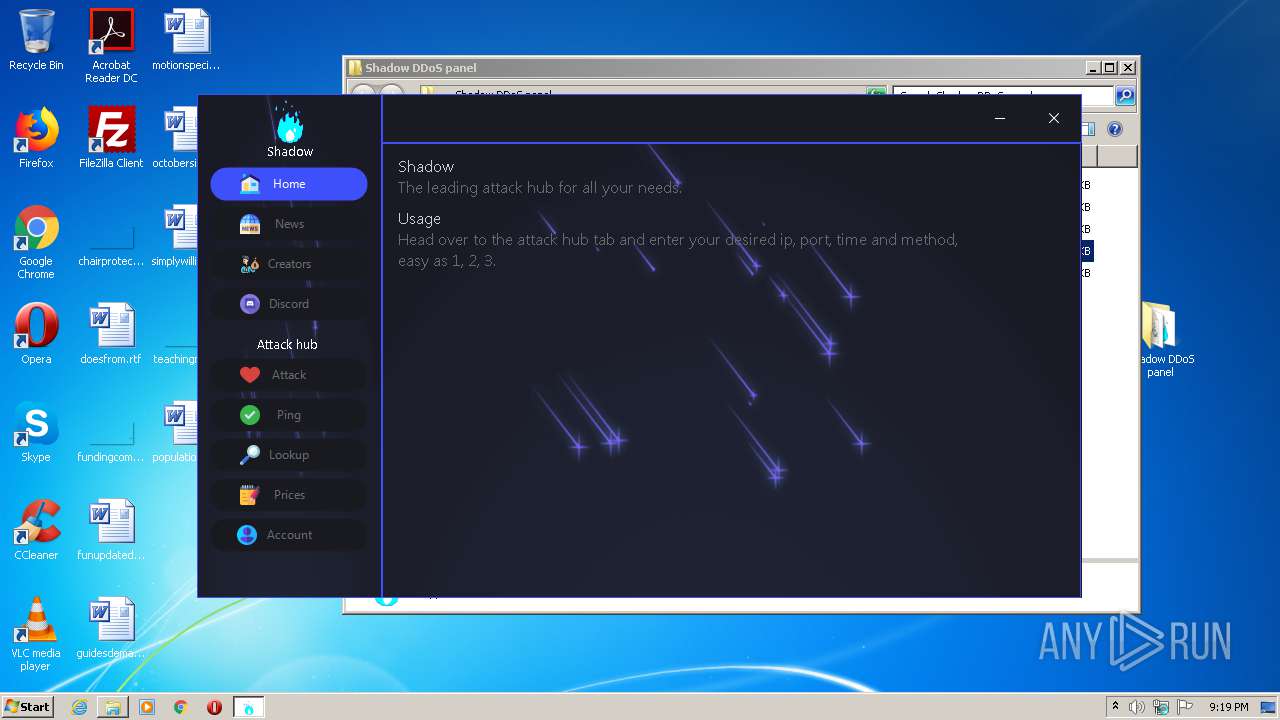Click the magnifying glass Lookup icon
The height and width of the screenshot is (720, 1280).
pyautogui.click(x=250, y=455)
